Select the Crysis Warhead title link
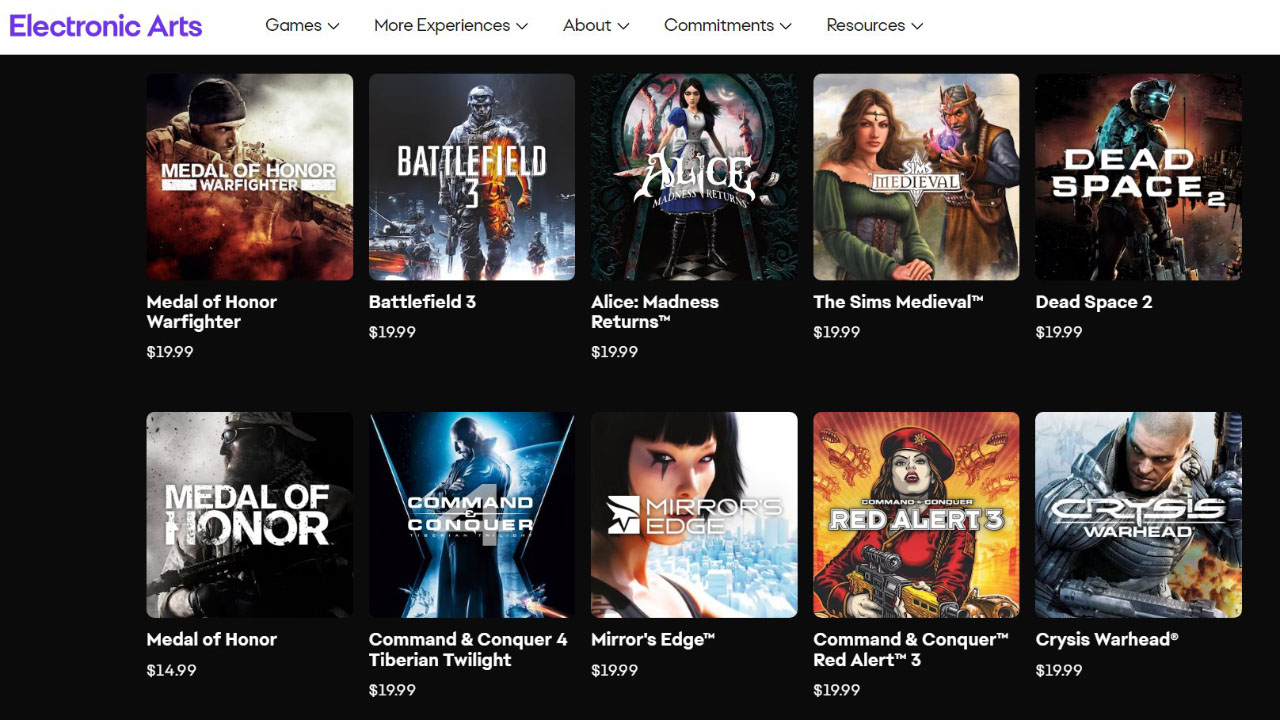 click(1106, 640)
